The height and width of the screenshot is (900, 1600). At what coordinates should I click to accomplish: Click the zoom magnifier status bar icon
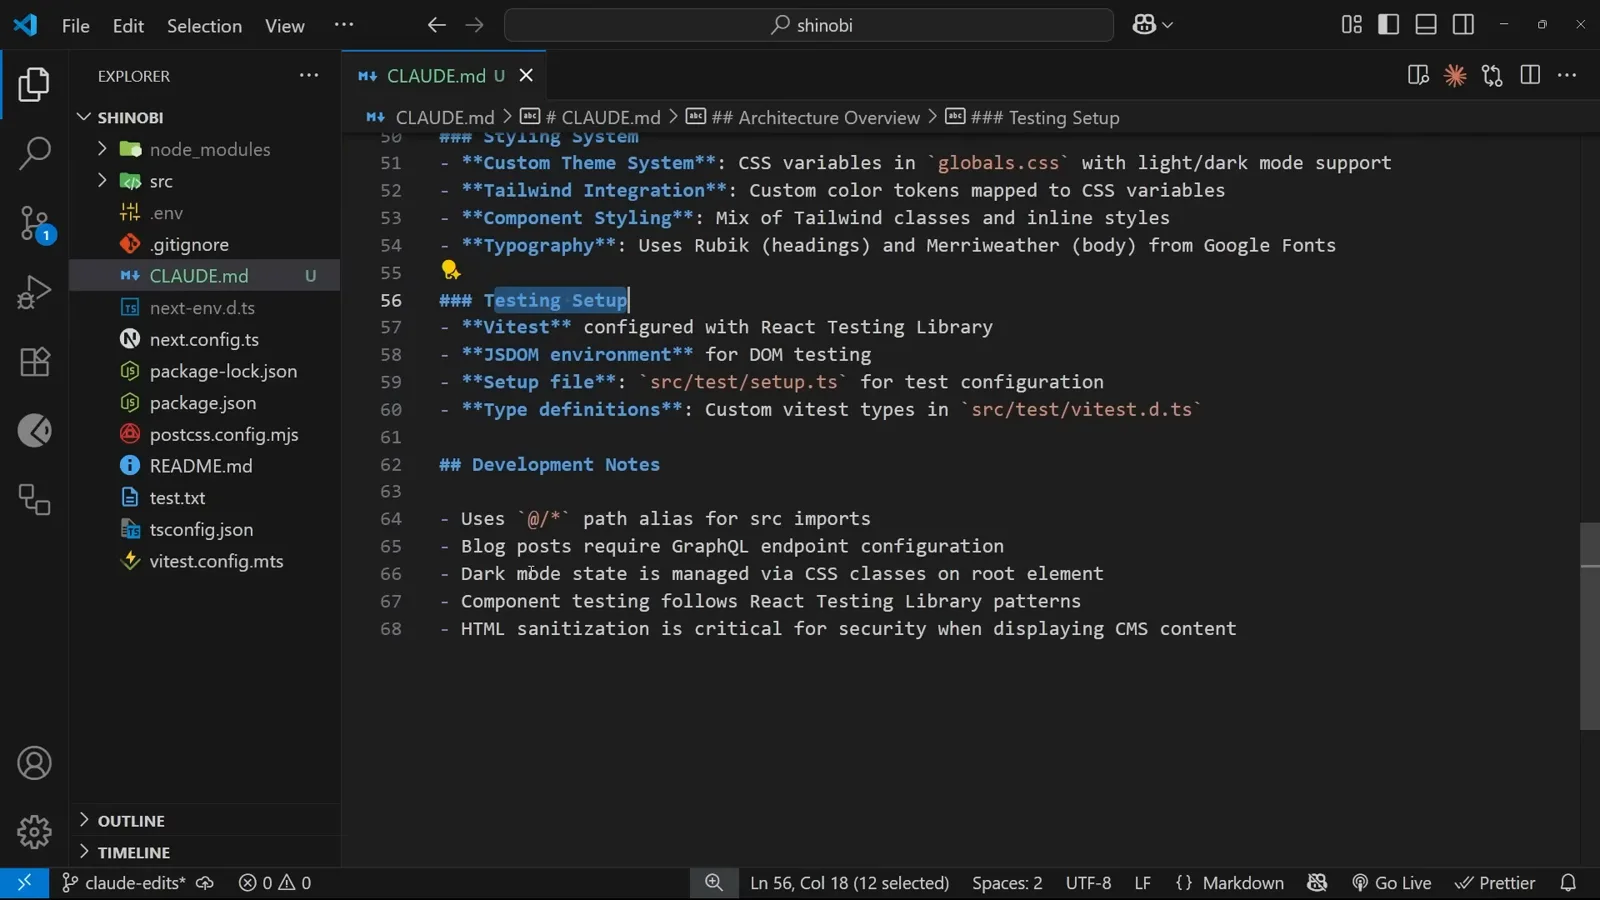713,883
